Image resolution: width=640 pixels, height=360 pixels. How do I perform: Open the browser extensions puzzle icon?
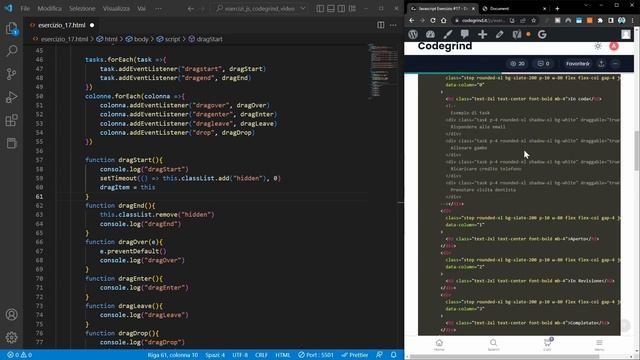coord(600,20)
